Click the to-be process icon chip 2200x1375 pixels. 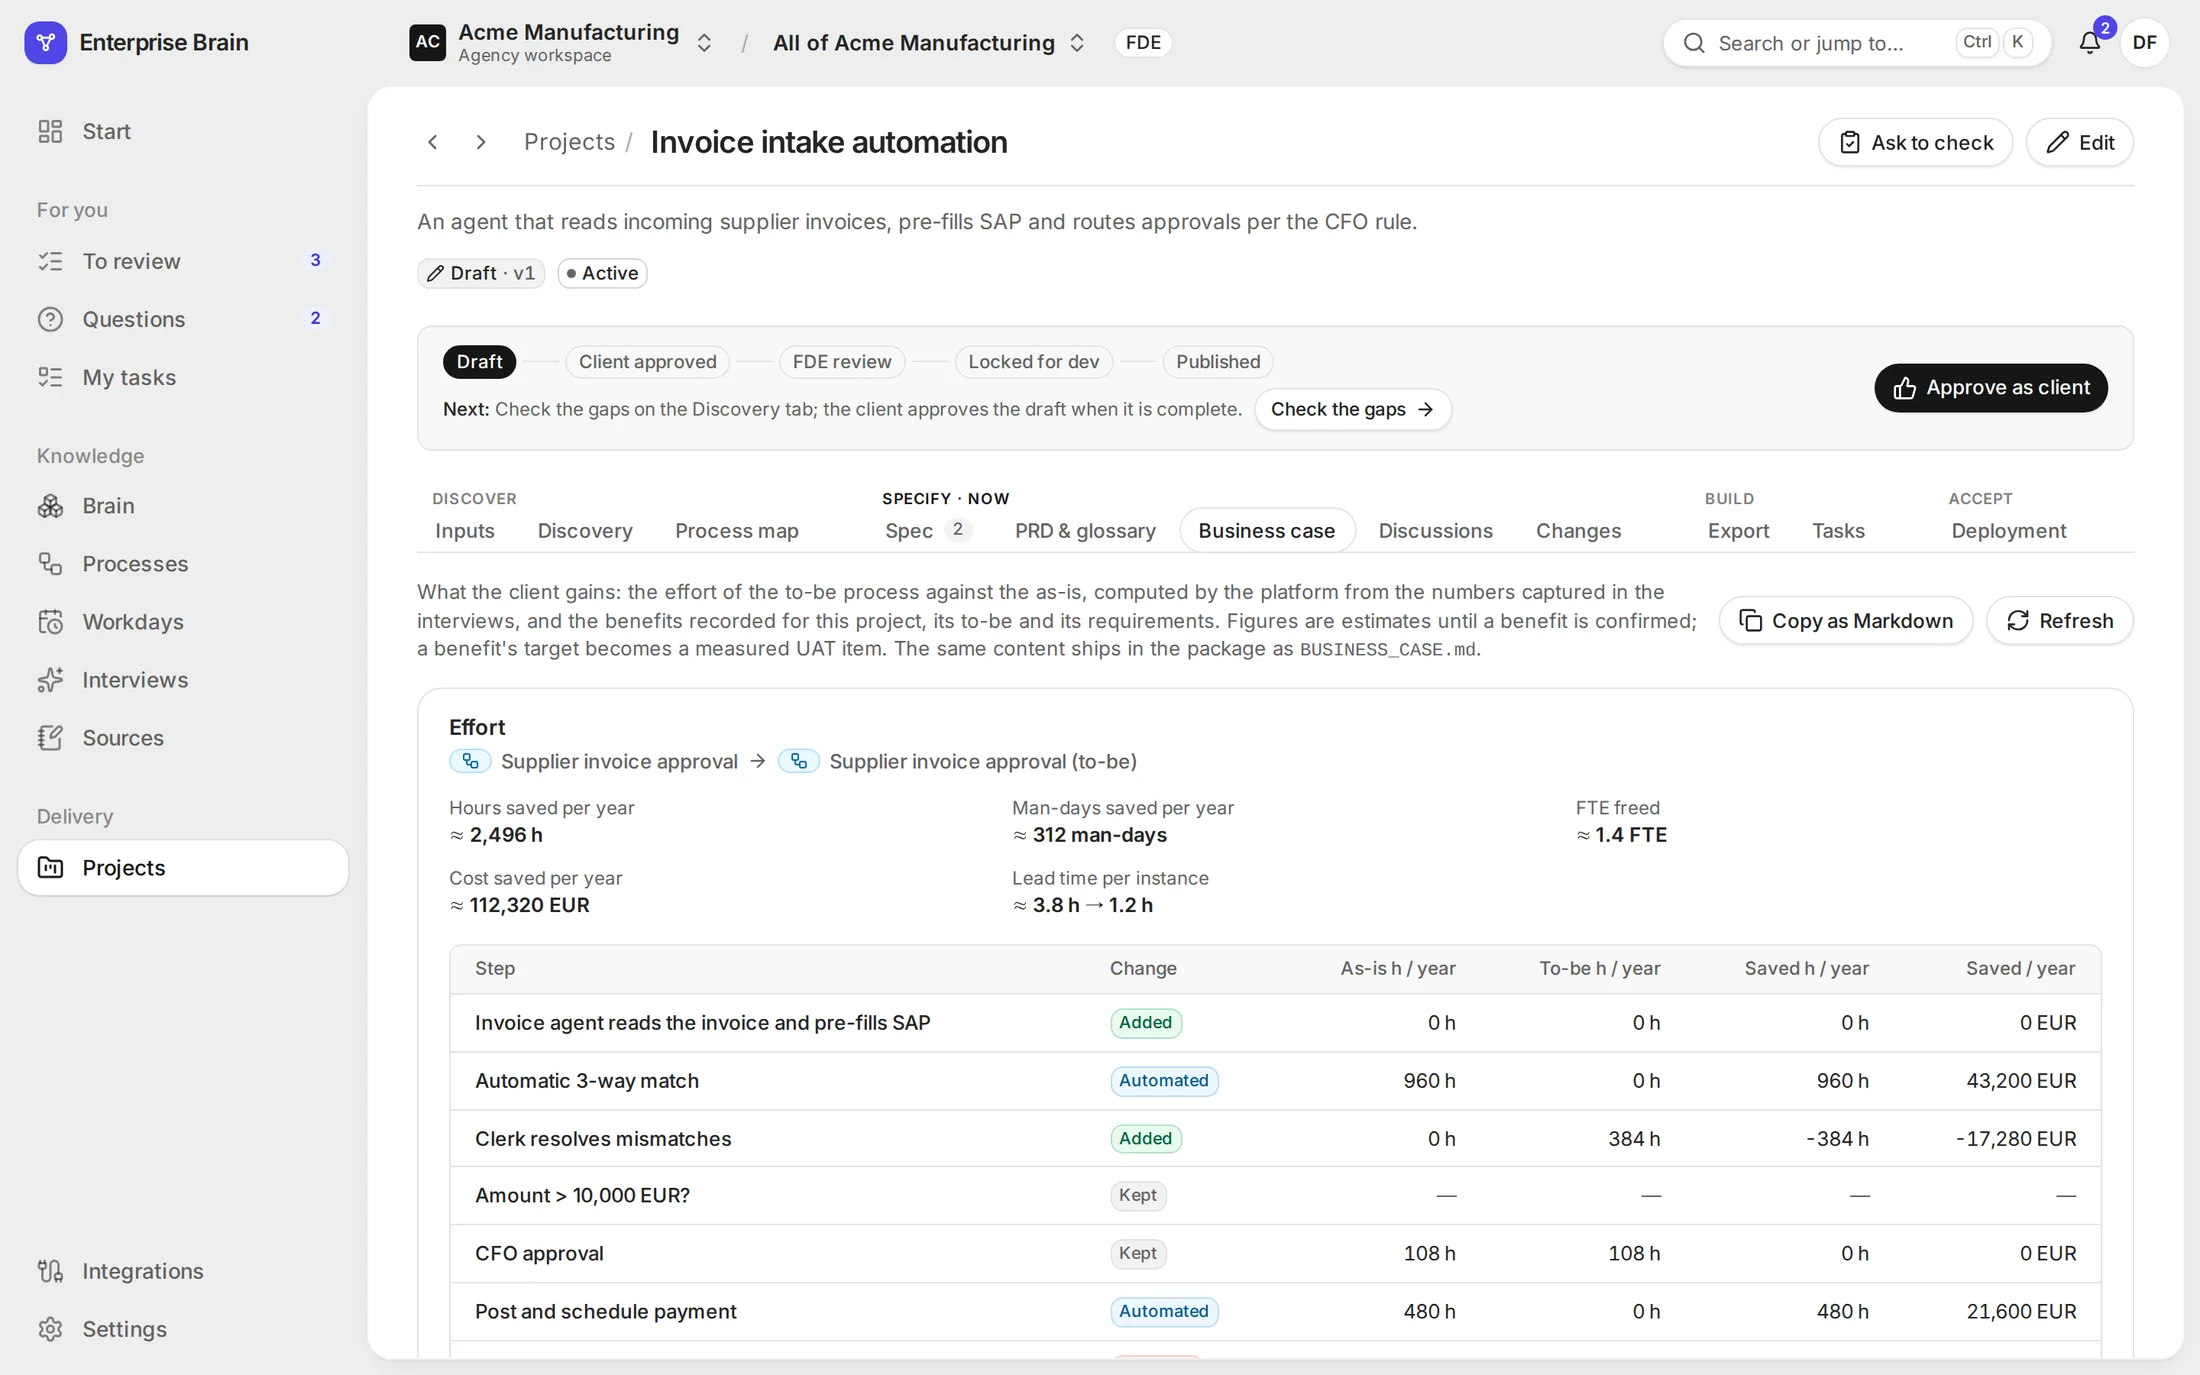[x=799, y=761]
